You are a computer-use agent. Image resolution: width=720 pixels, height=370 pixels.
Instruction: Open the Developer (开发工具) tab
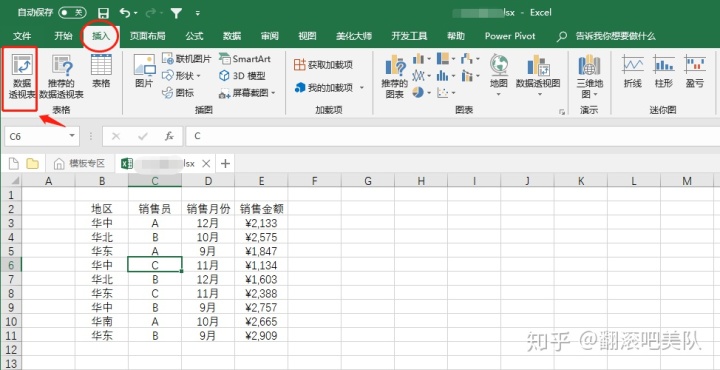point(409,36)
